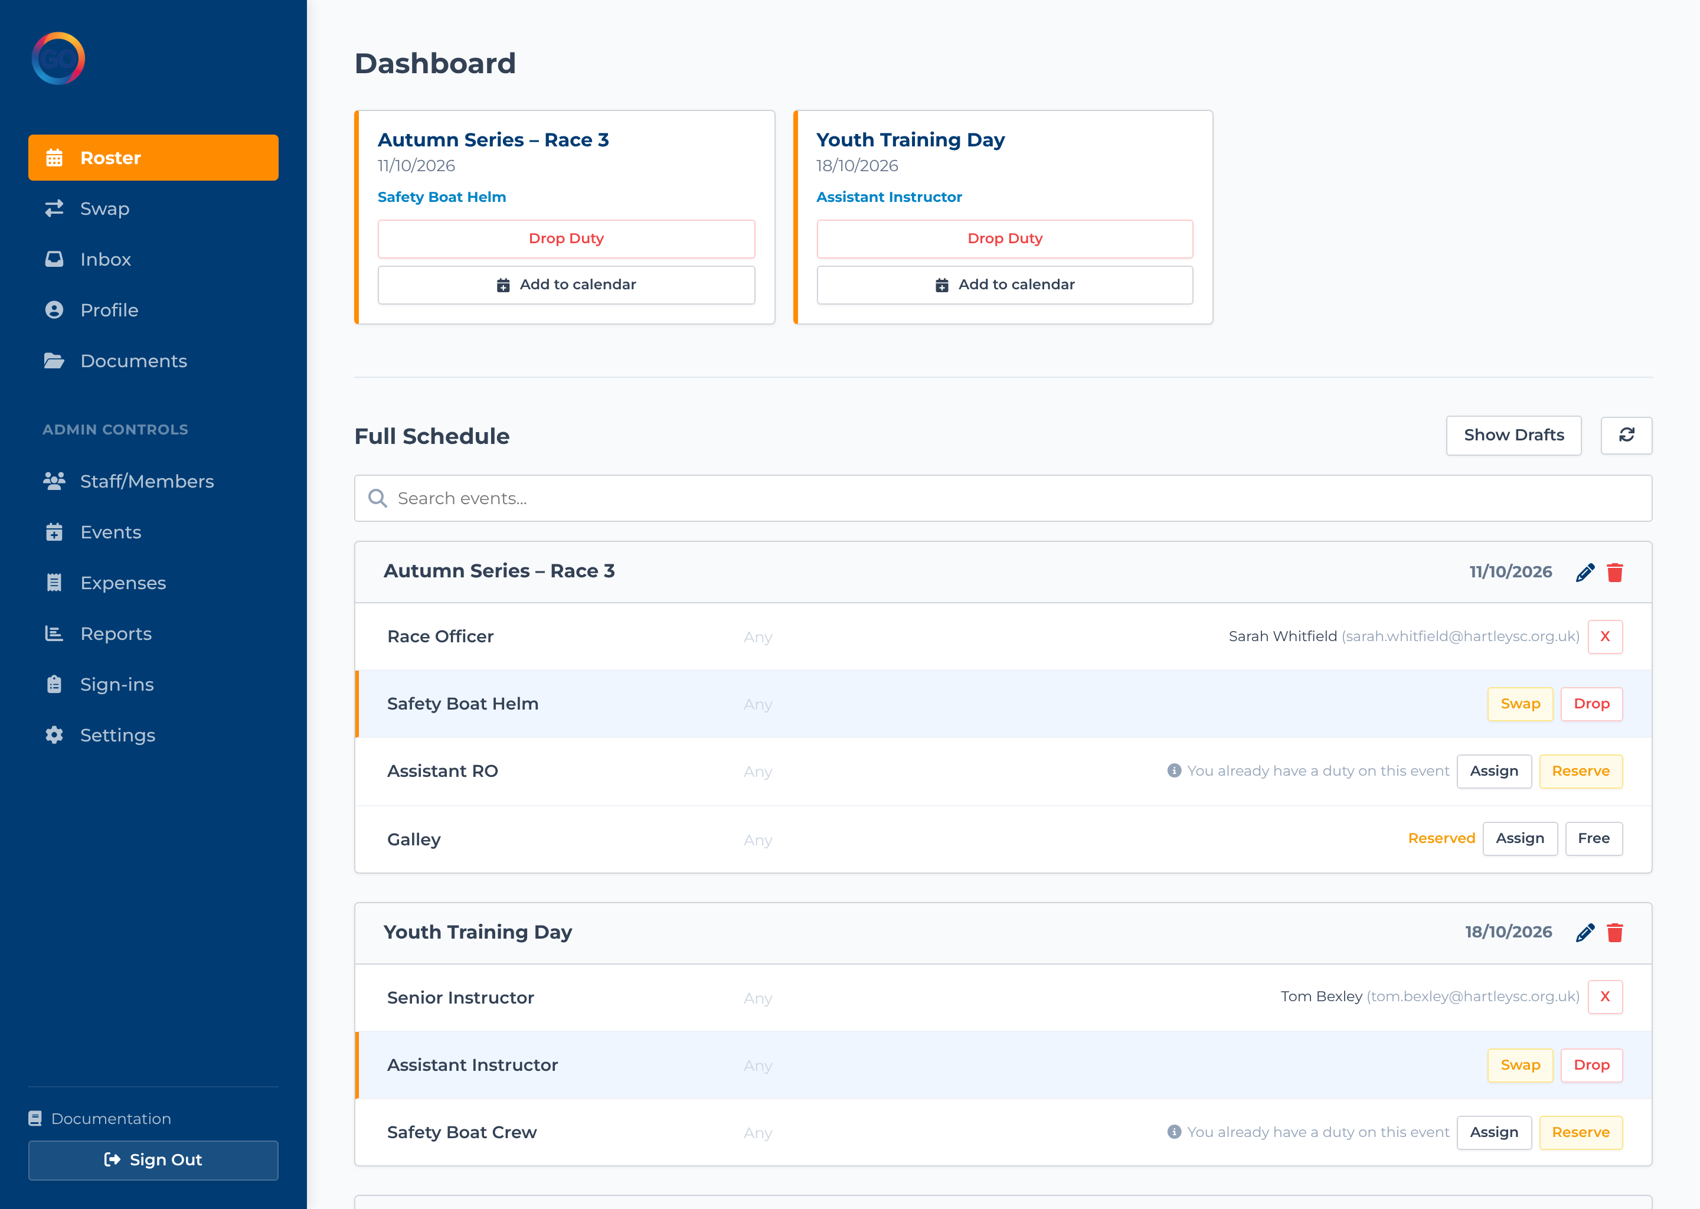1700x1209 pixels.
Task: Swap the Assistant Instructor duty
Action: (1520, 1066)
